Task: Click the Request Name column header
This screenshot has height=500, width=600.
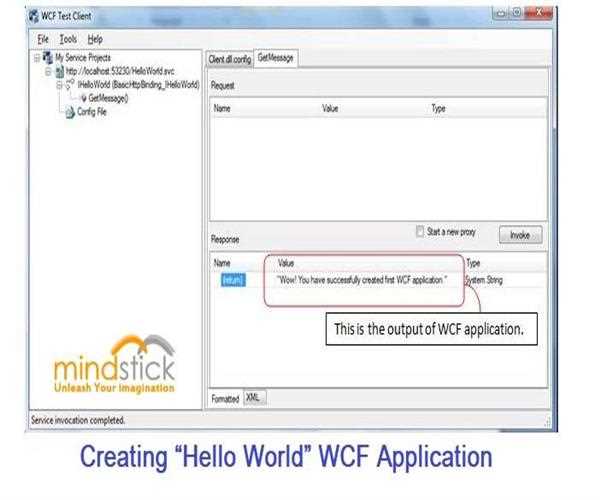Action: click(222, 108)
